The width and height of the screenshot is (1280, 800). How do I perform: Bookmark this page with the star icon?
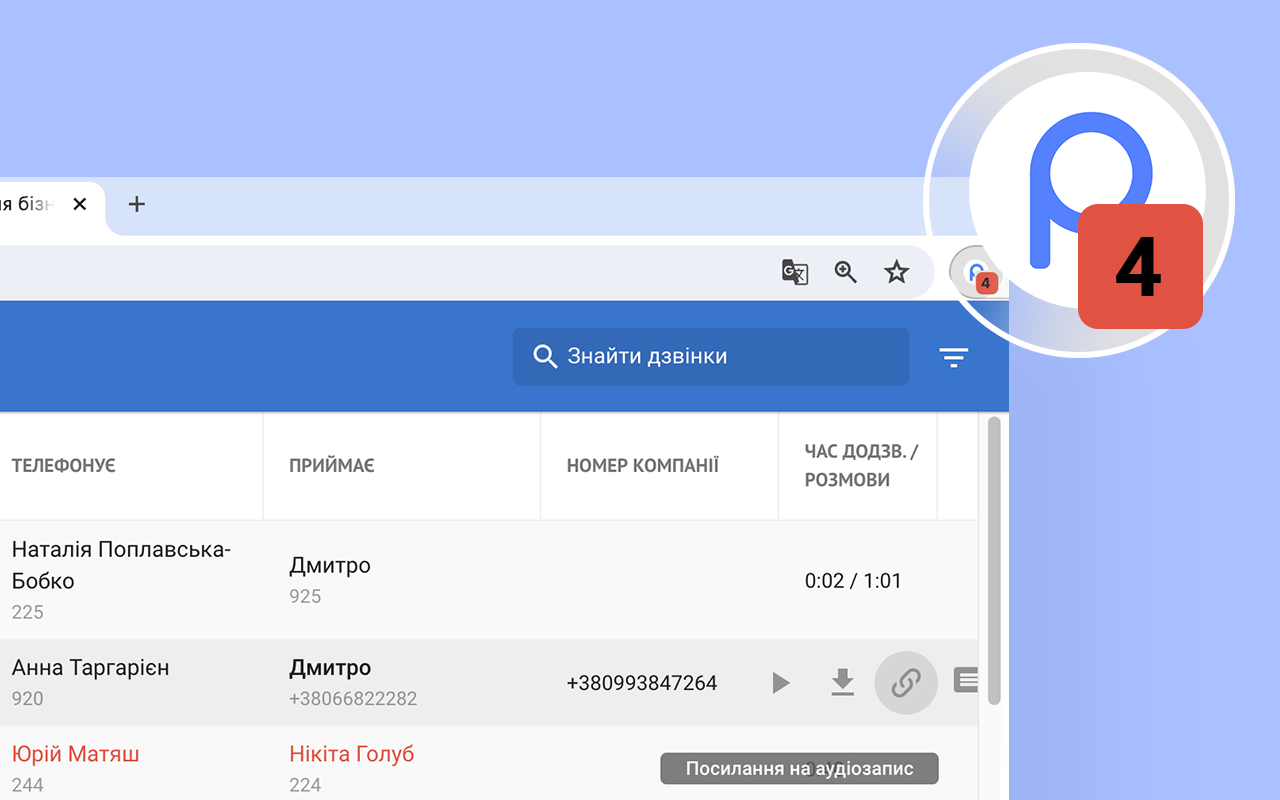[897, 272]
